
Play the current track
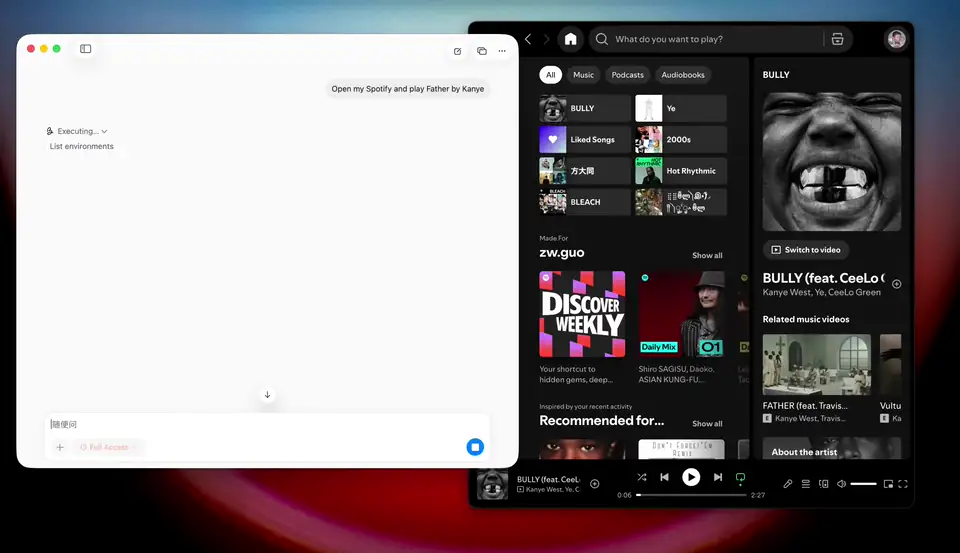pyautogui.click(x=691, y=477)
